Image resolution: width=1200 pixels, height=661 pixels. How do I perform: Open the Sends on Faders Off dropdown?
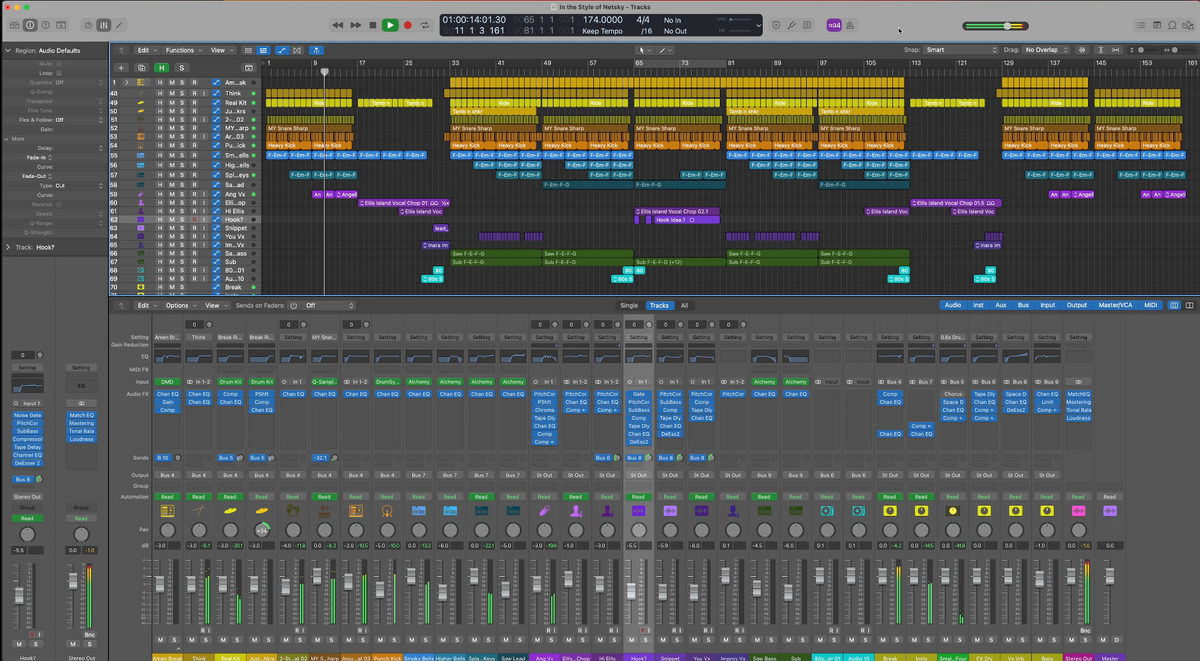[x=328, y=305]
